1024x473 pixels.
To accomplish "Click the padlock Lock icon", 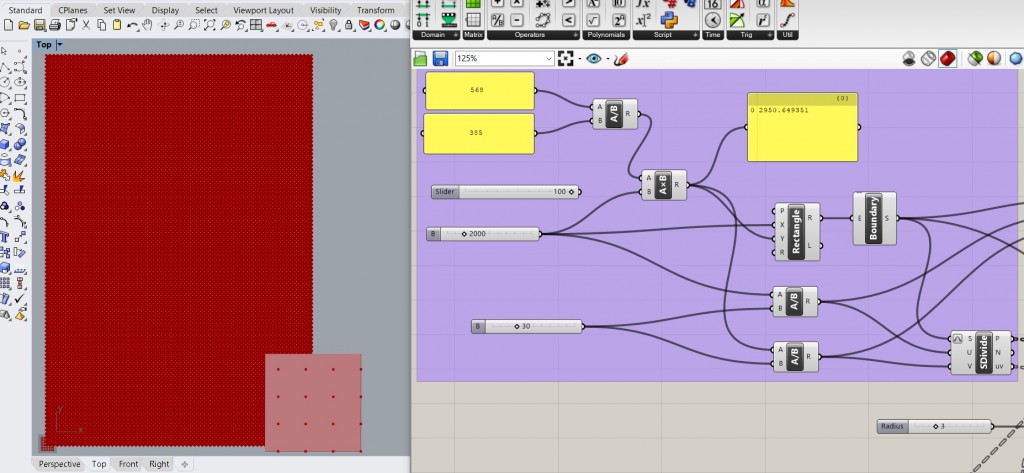I will [349, 25].
